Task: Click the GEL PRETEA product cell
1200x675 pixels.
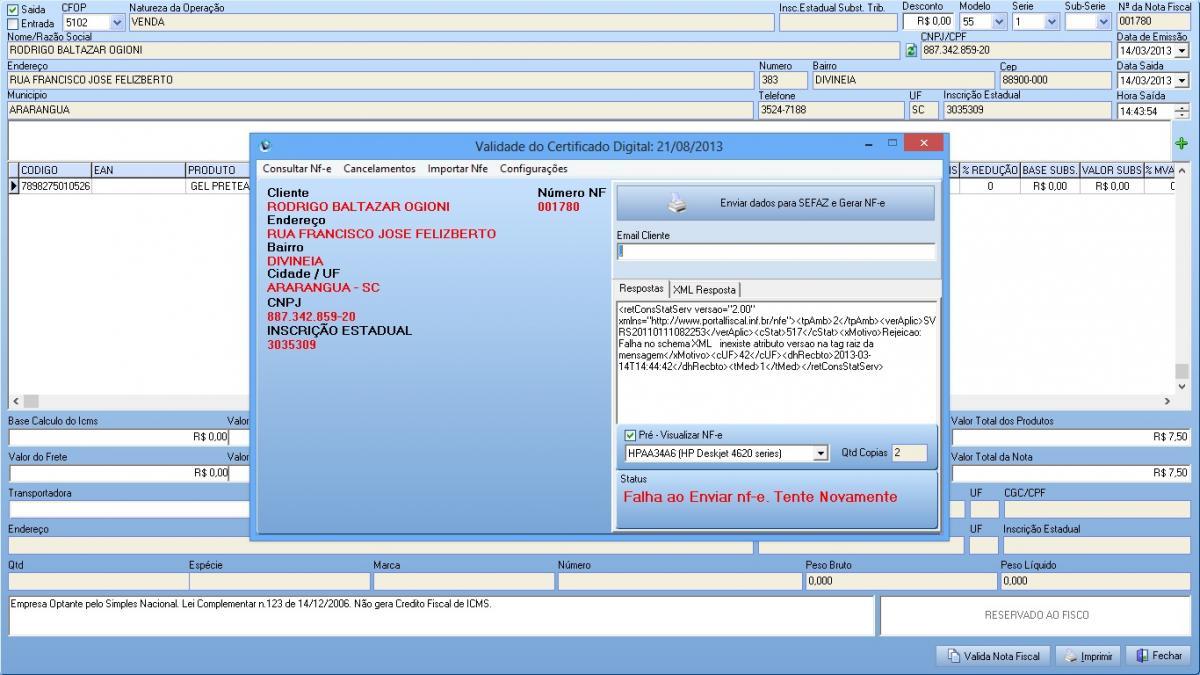Action: 218,186
